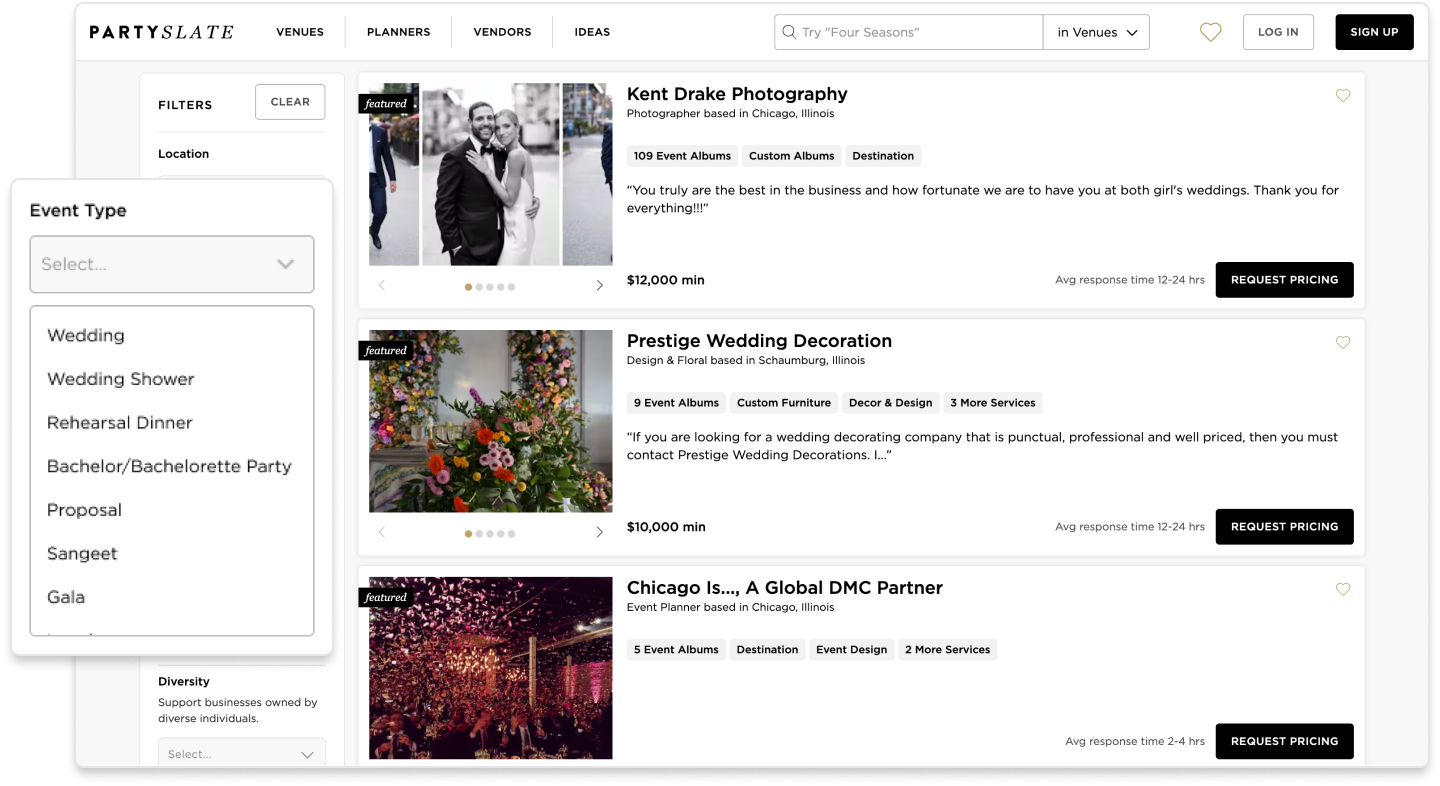This screenshot has width=1440, height=786.
Task: Choose Wedding Shower from event type list
Action: [121, 379]
